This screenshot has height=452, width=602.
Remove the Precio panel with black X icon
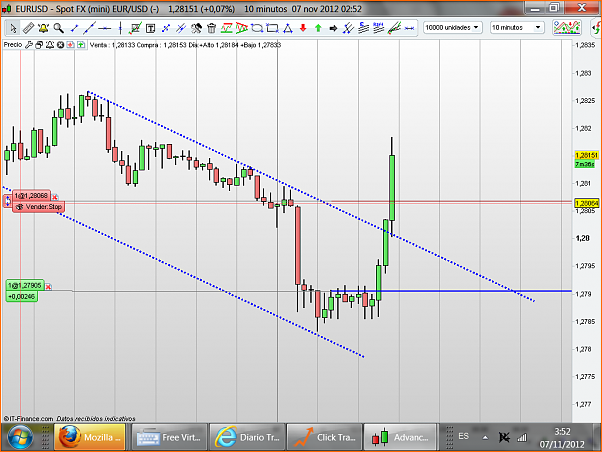60,45
